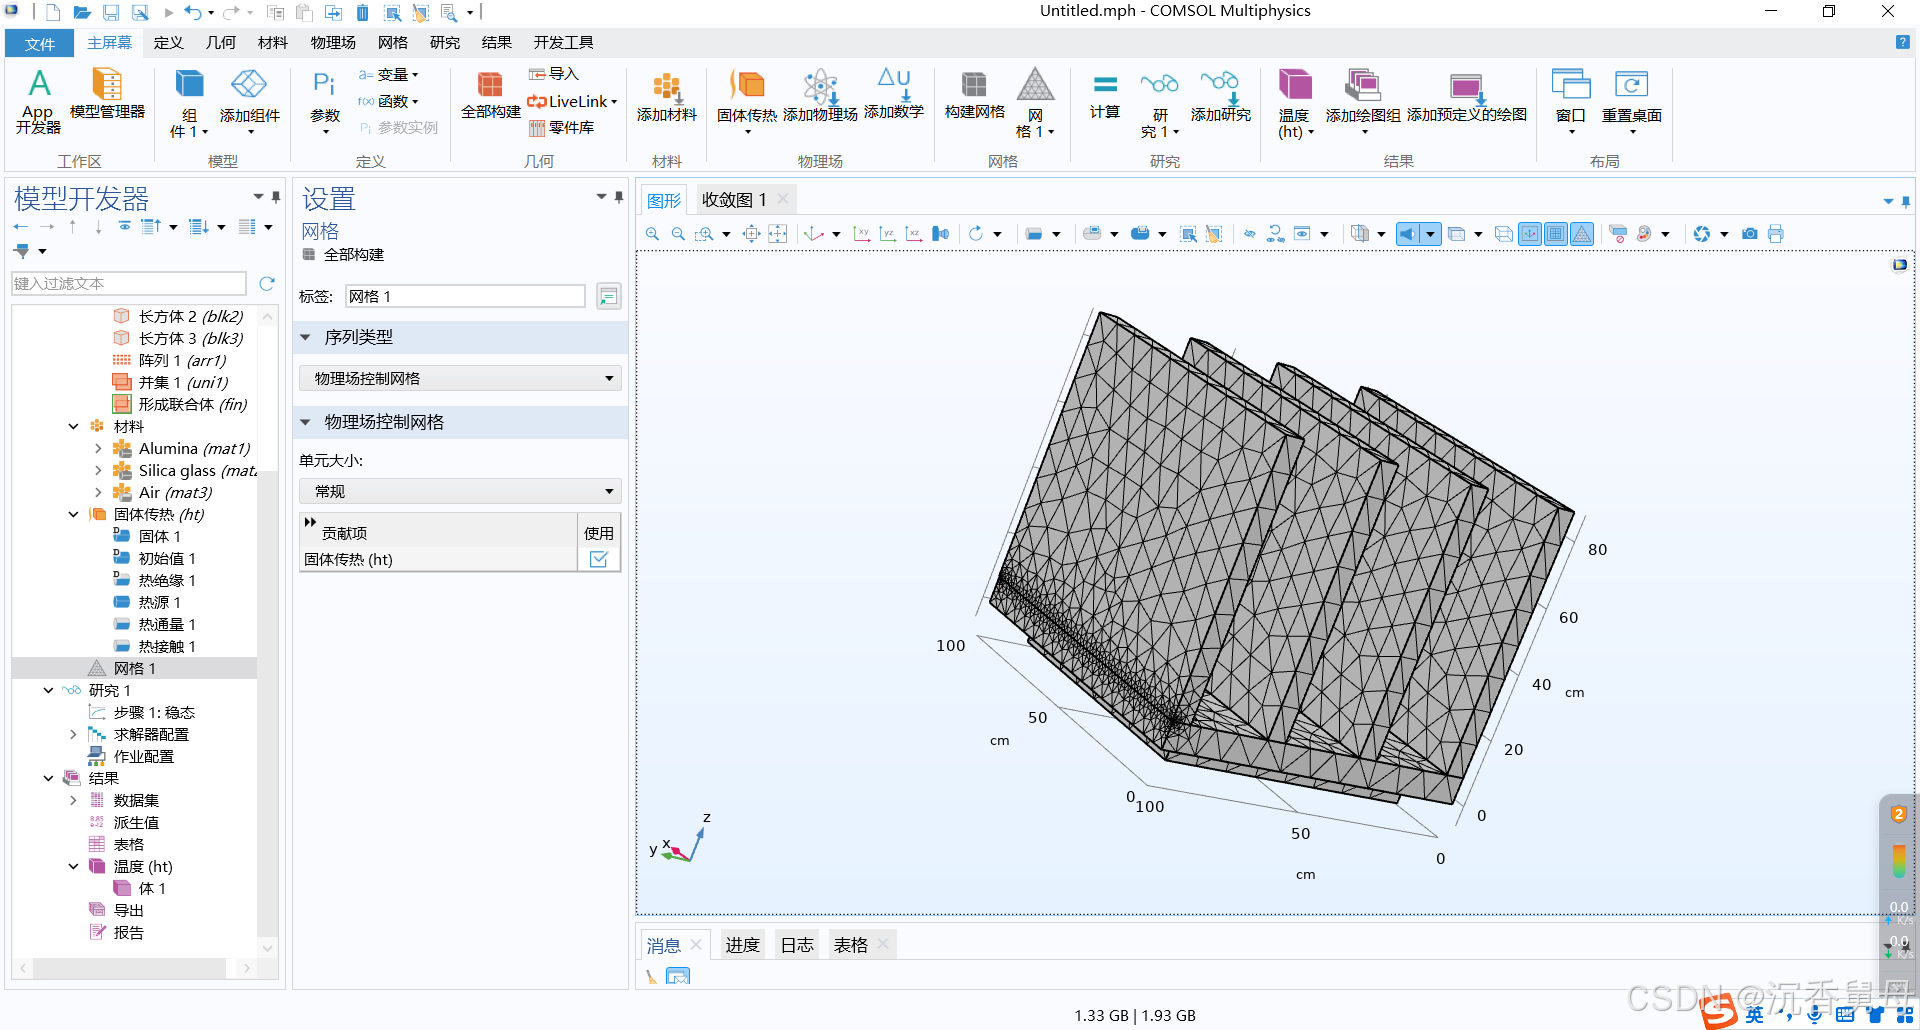The height and width of the screenshot is (1030, 1920).
Task: Click the 标签 field containing 网格 1
Action: tap(465, 296)
